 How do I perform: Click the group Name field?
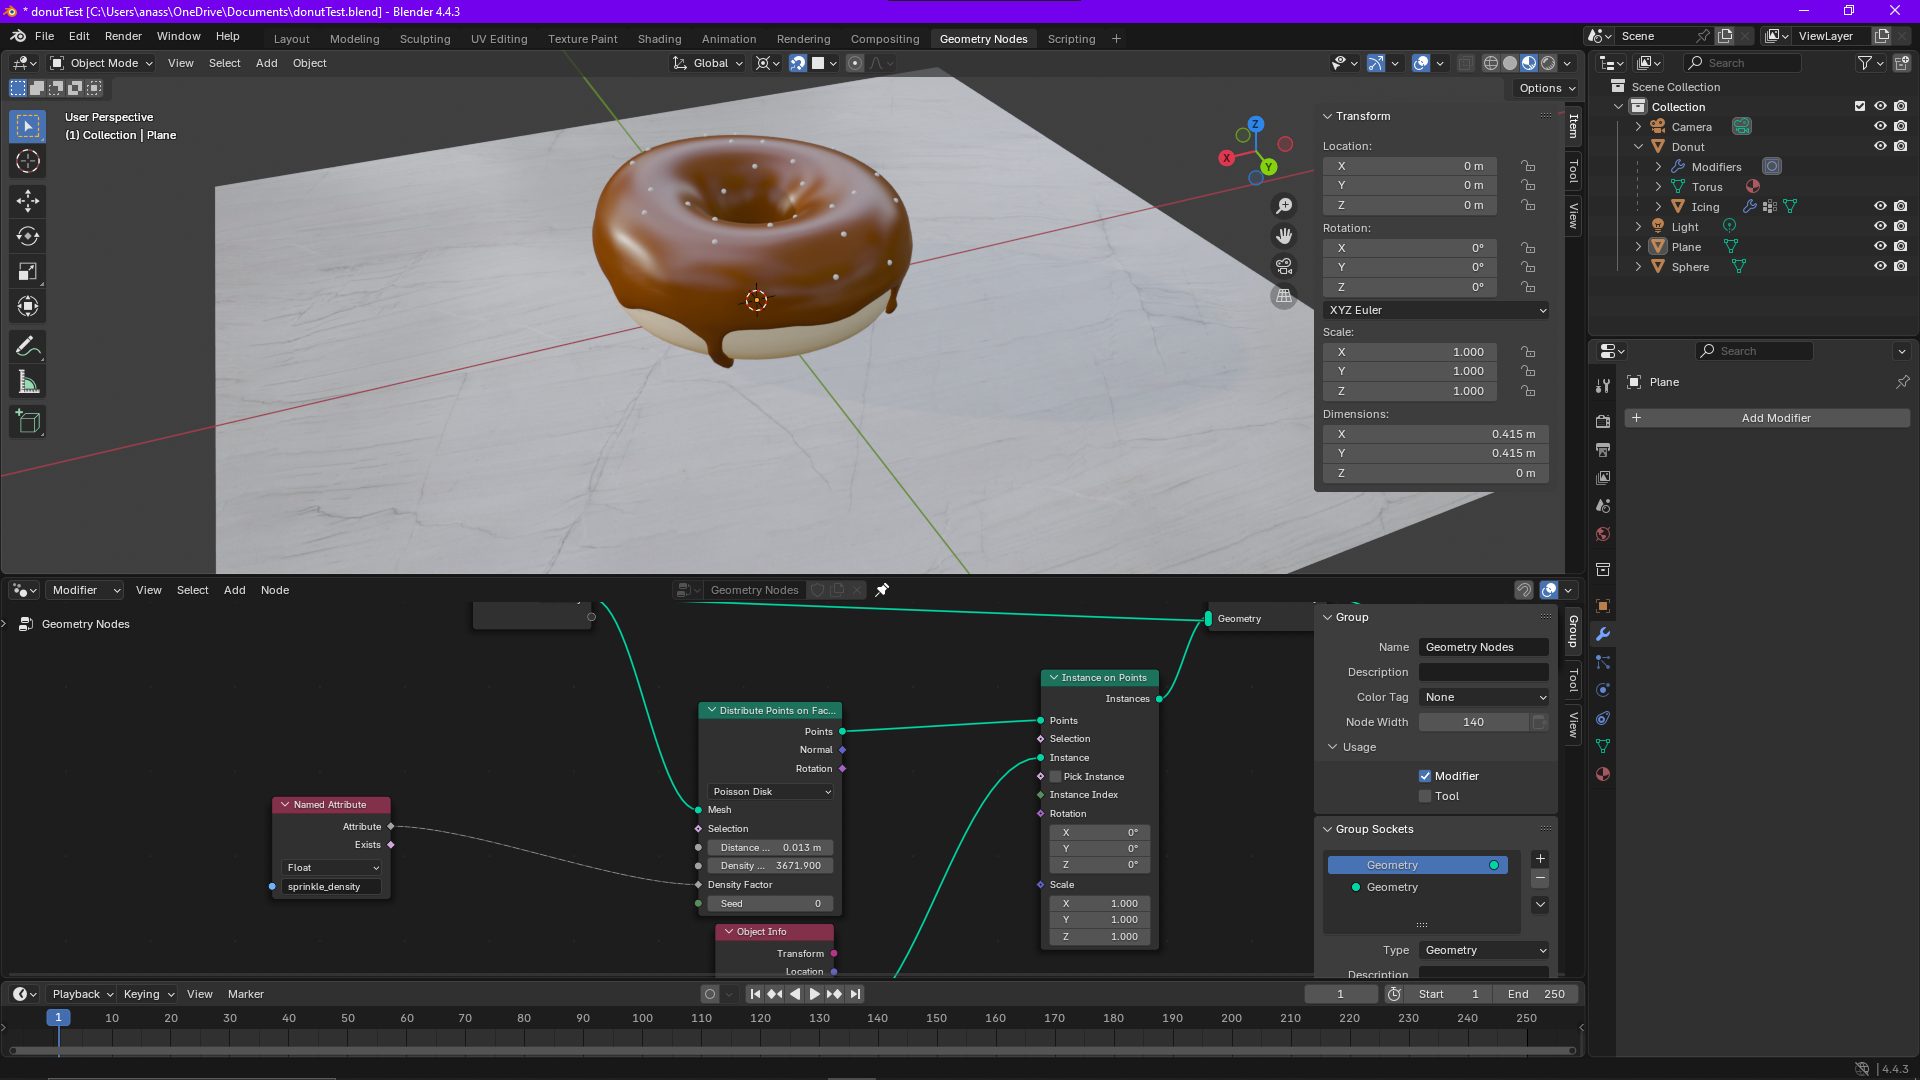(1484, 647)
